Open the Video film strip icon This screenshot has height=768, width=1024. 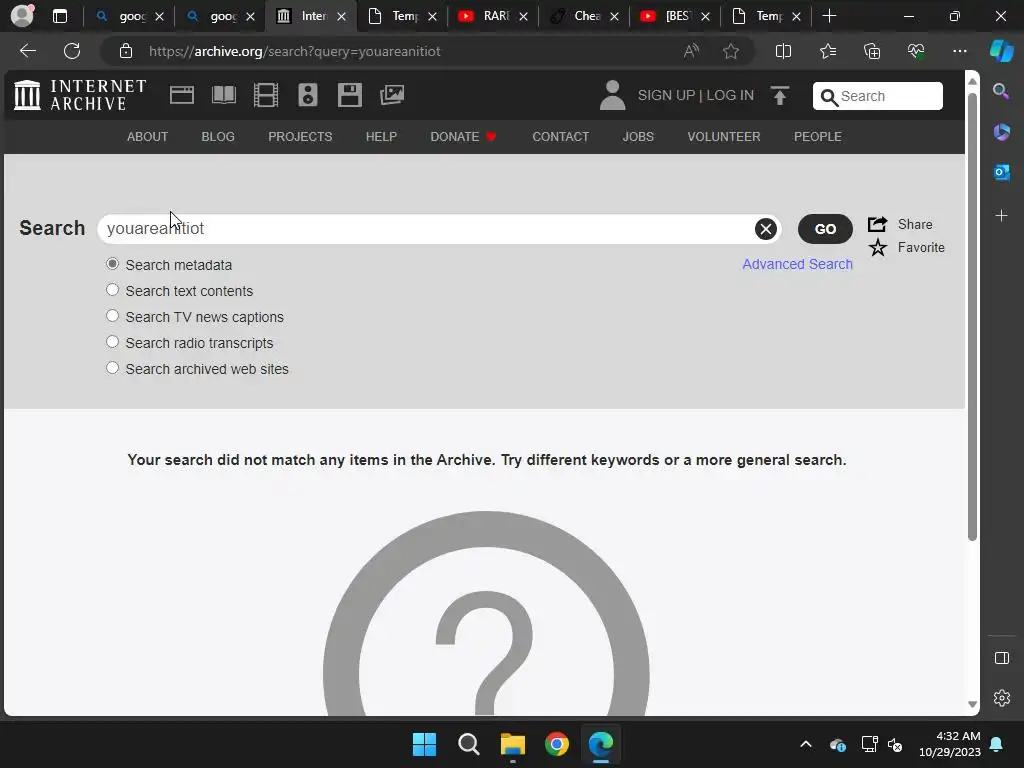(x=266, y=95)
